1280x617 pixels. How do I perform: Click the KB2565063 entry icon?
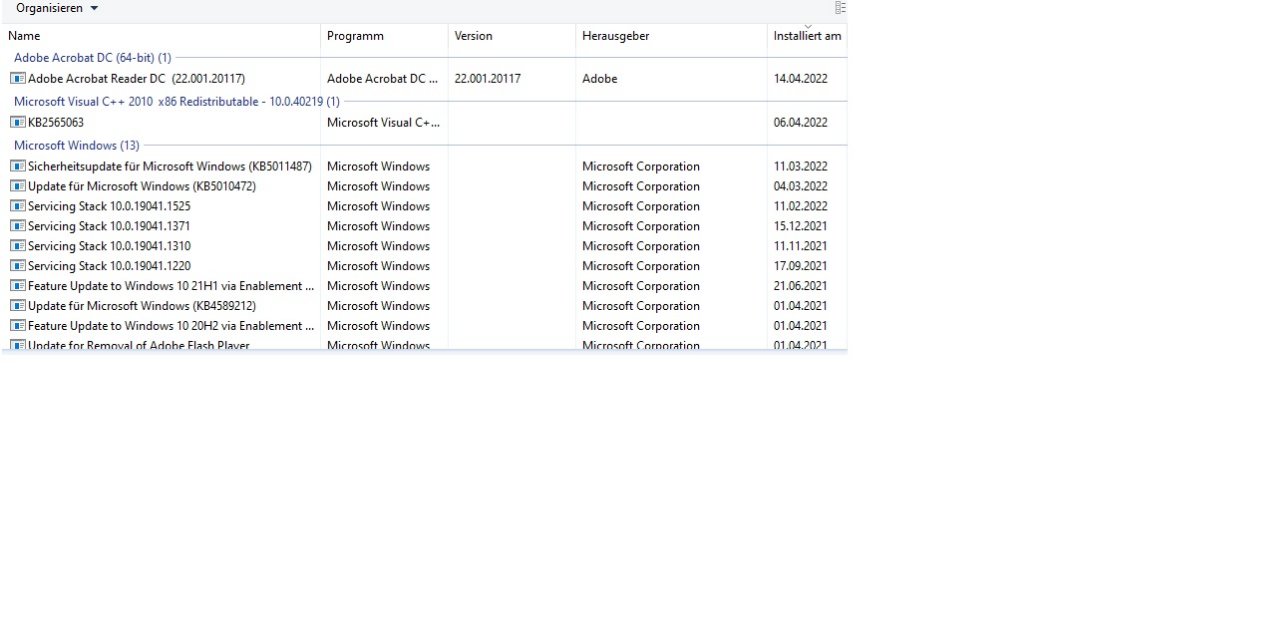pos(18,122)
